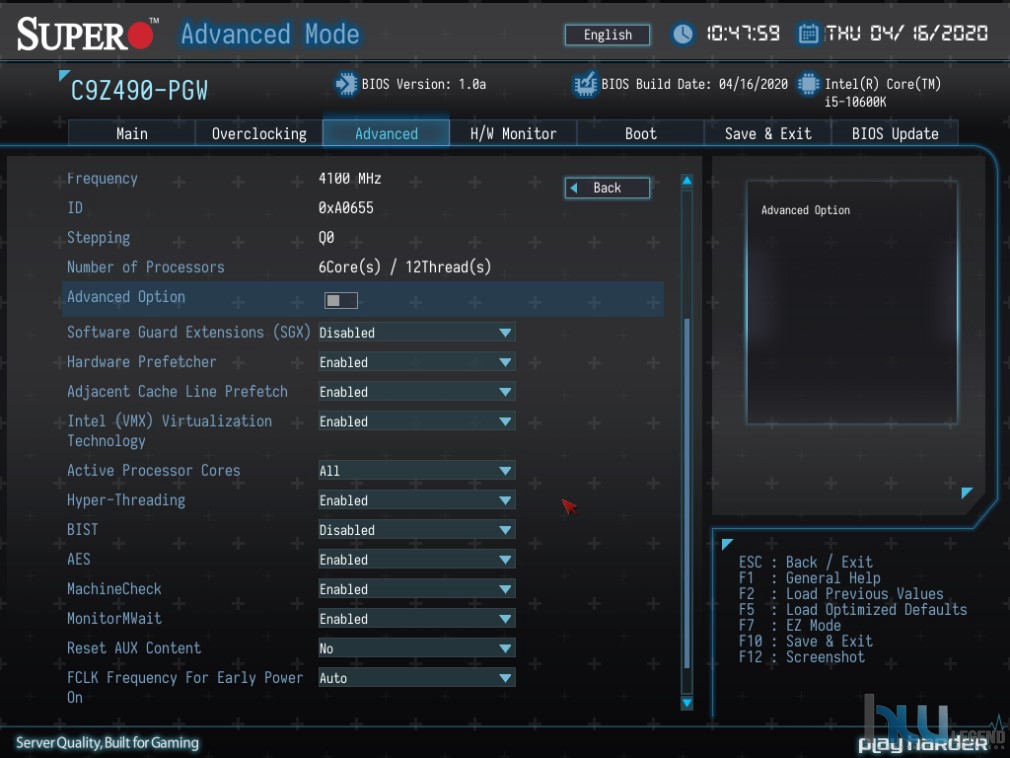Click the Stepping value Q0
Viewport: 1010px width, 758px height.
326,238
